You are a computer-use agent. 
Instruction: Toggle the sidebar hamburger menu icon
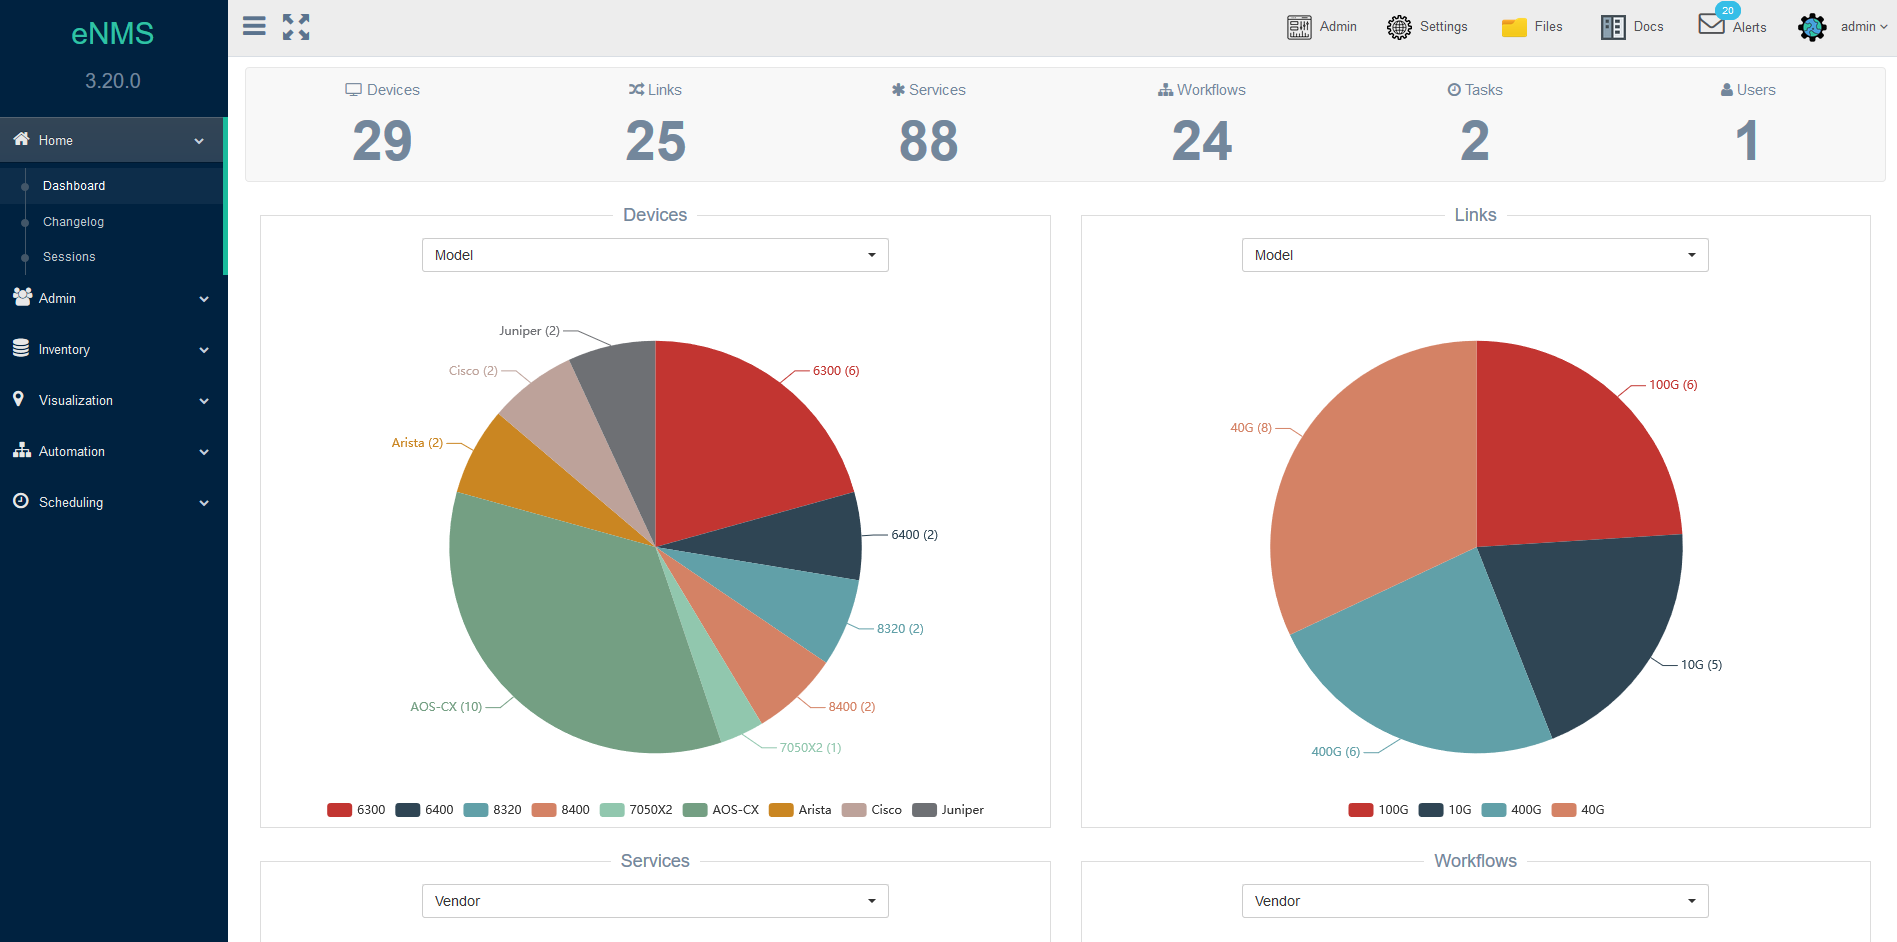(254, 26)
